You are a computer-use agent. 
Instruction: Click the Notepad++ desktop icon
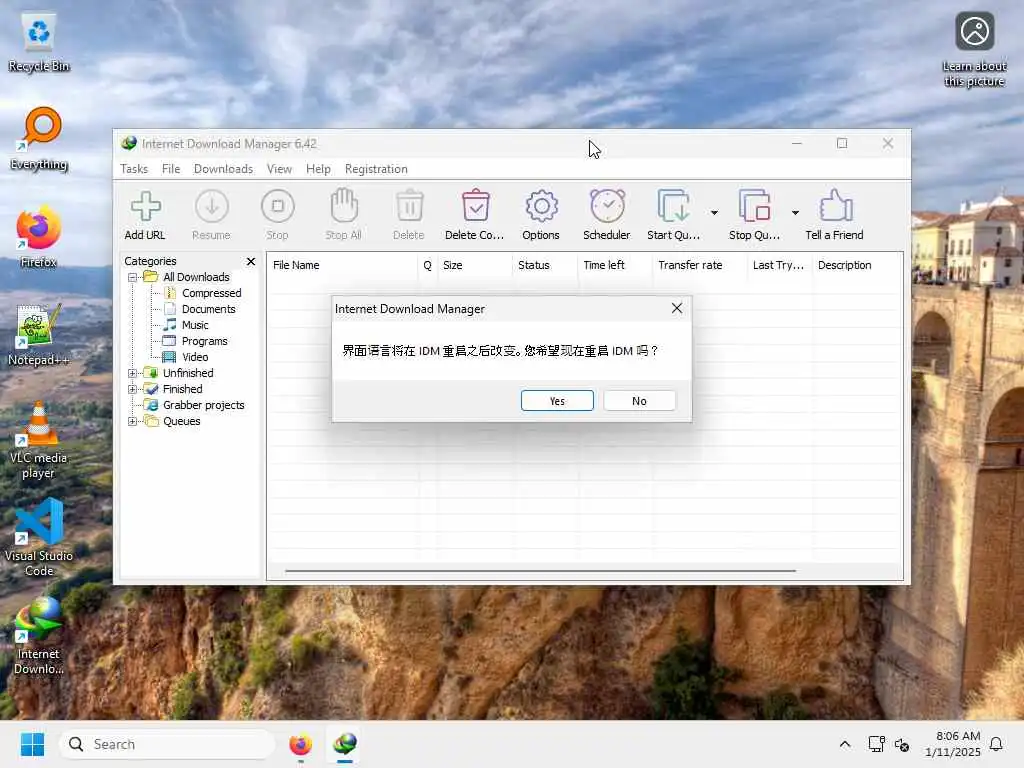click(x=39, y=335)
